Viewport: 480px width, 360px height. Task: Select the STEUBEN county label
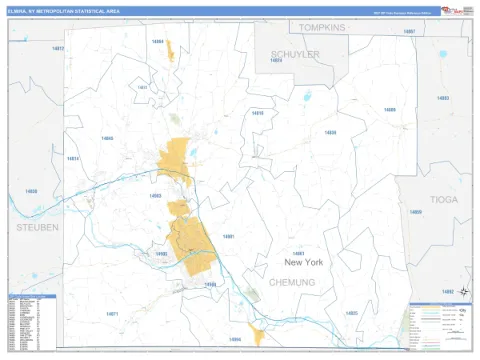point(37,227)
